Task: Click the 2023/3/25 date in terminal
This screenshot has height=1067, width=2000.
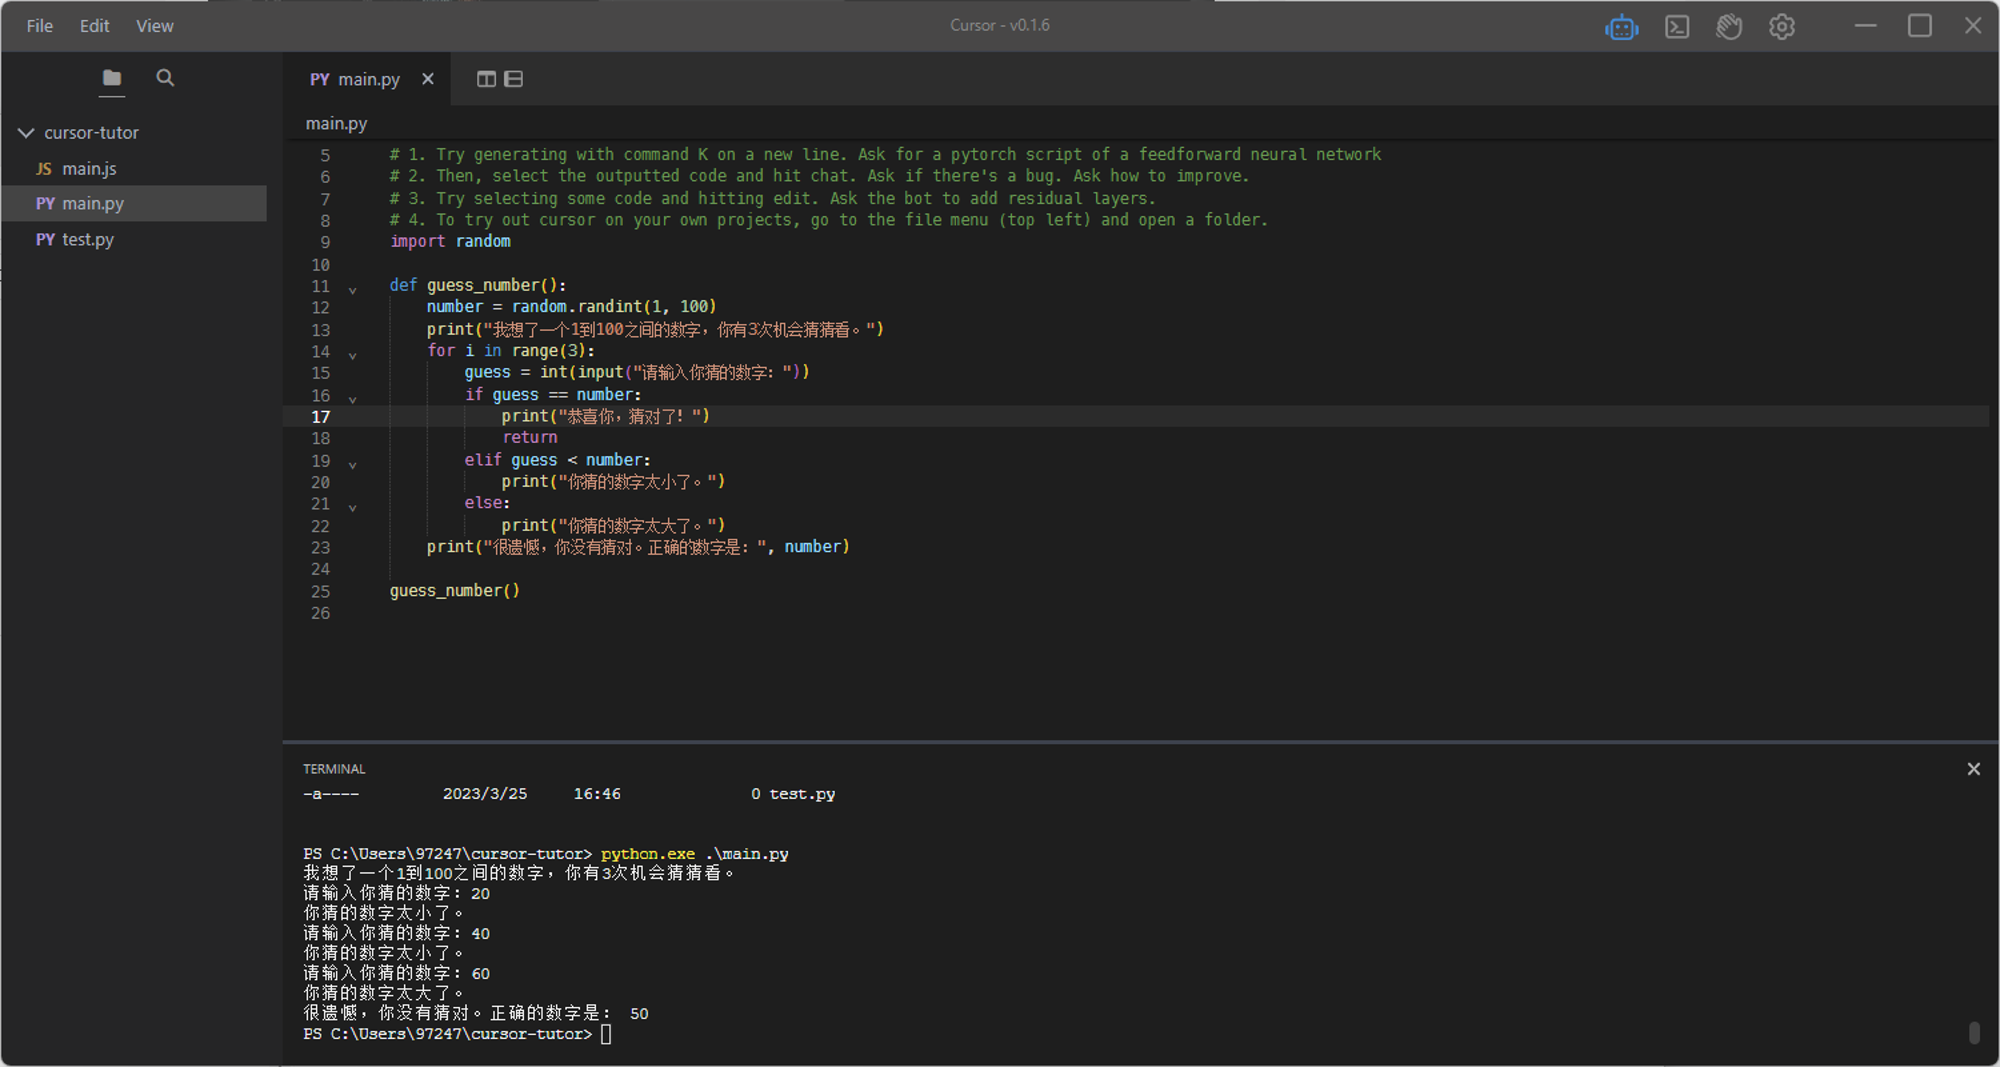Action: click(x=485, y=794)
